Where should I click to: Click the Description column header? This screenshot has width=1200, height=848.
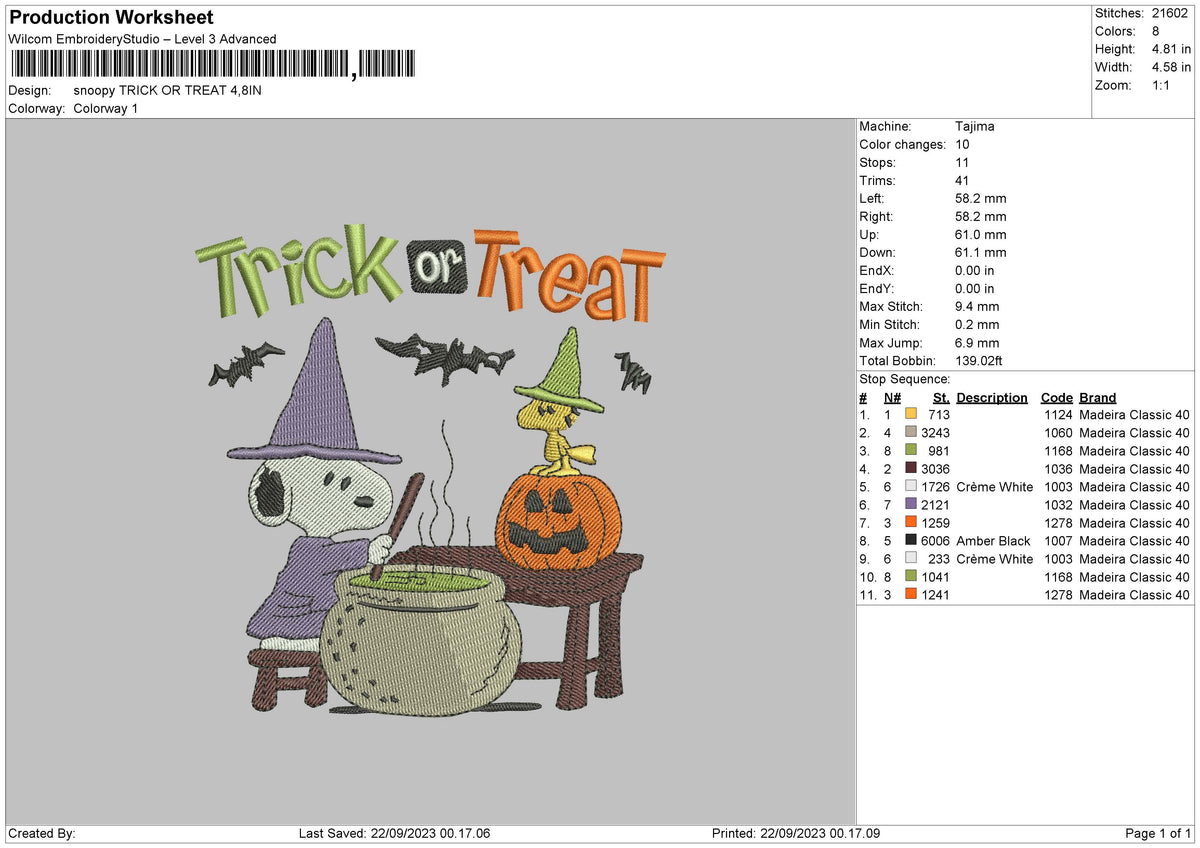(x=992, y=398)
